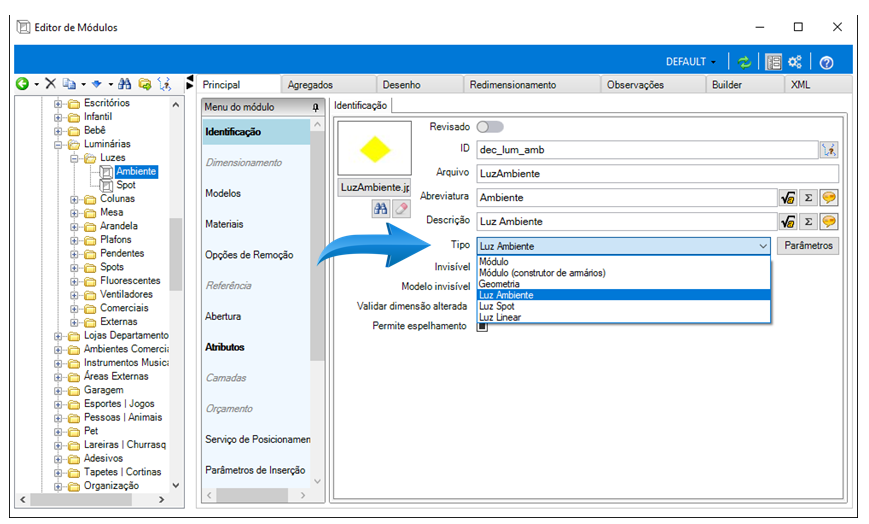Click the sigma icon on Abreviatura row
This screenshot has width=869, height=524.
[809, 198]
